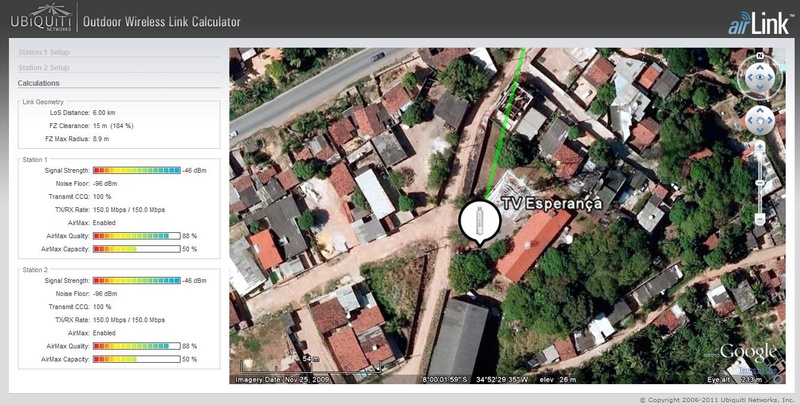
Task: Click the North compass N indicator
Action: coord(760,56)
